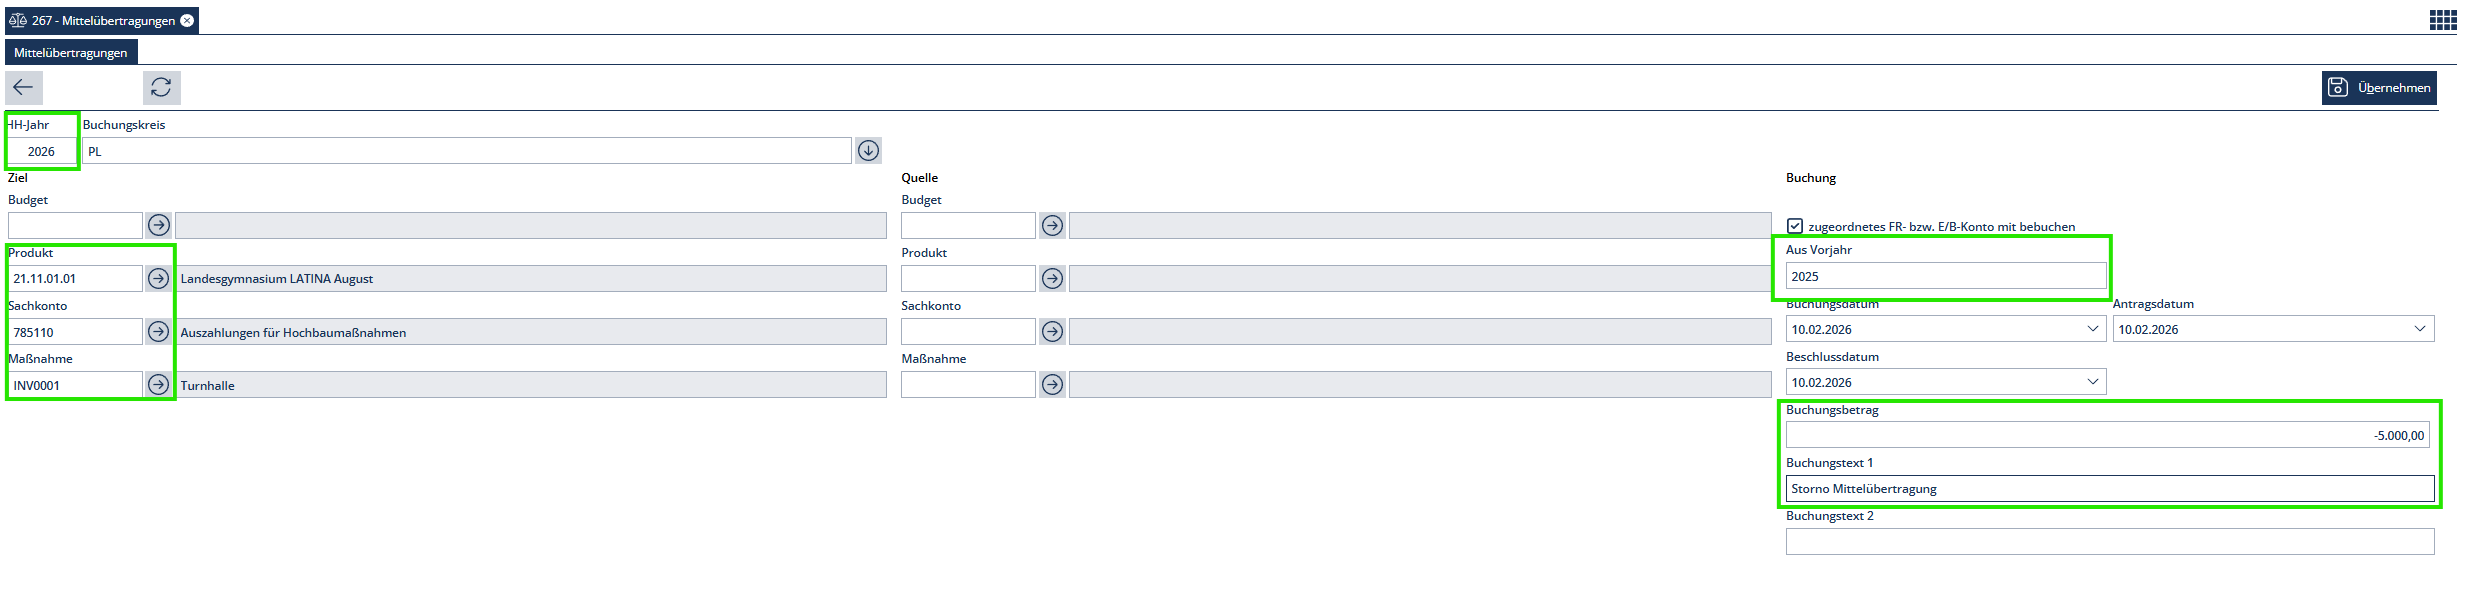This screenshot has width=2465, height=607.
Task: Close the 267 - Mittelübertragungen tab
Action: pos(187,21)
